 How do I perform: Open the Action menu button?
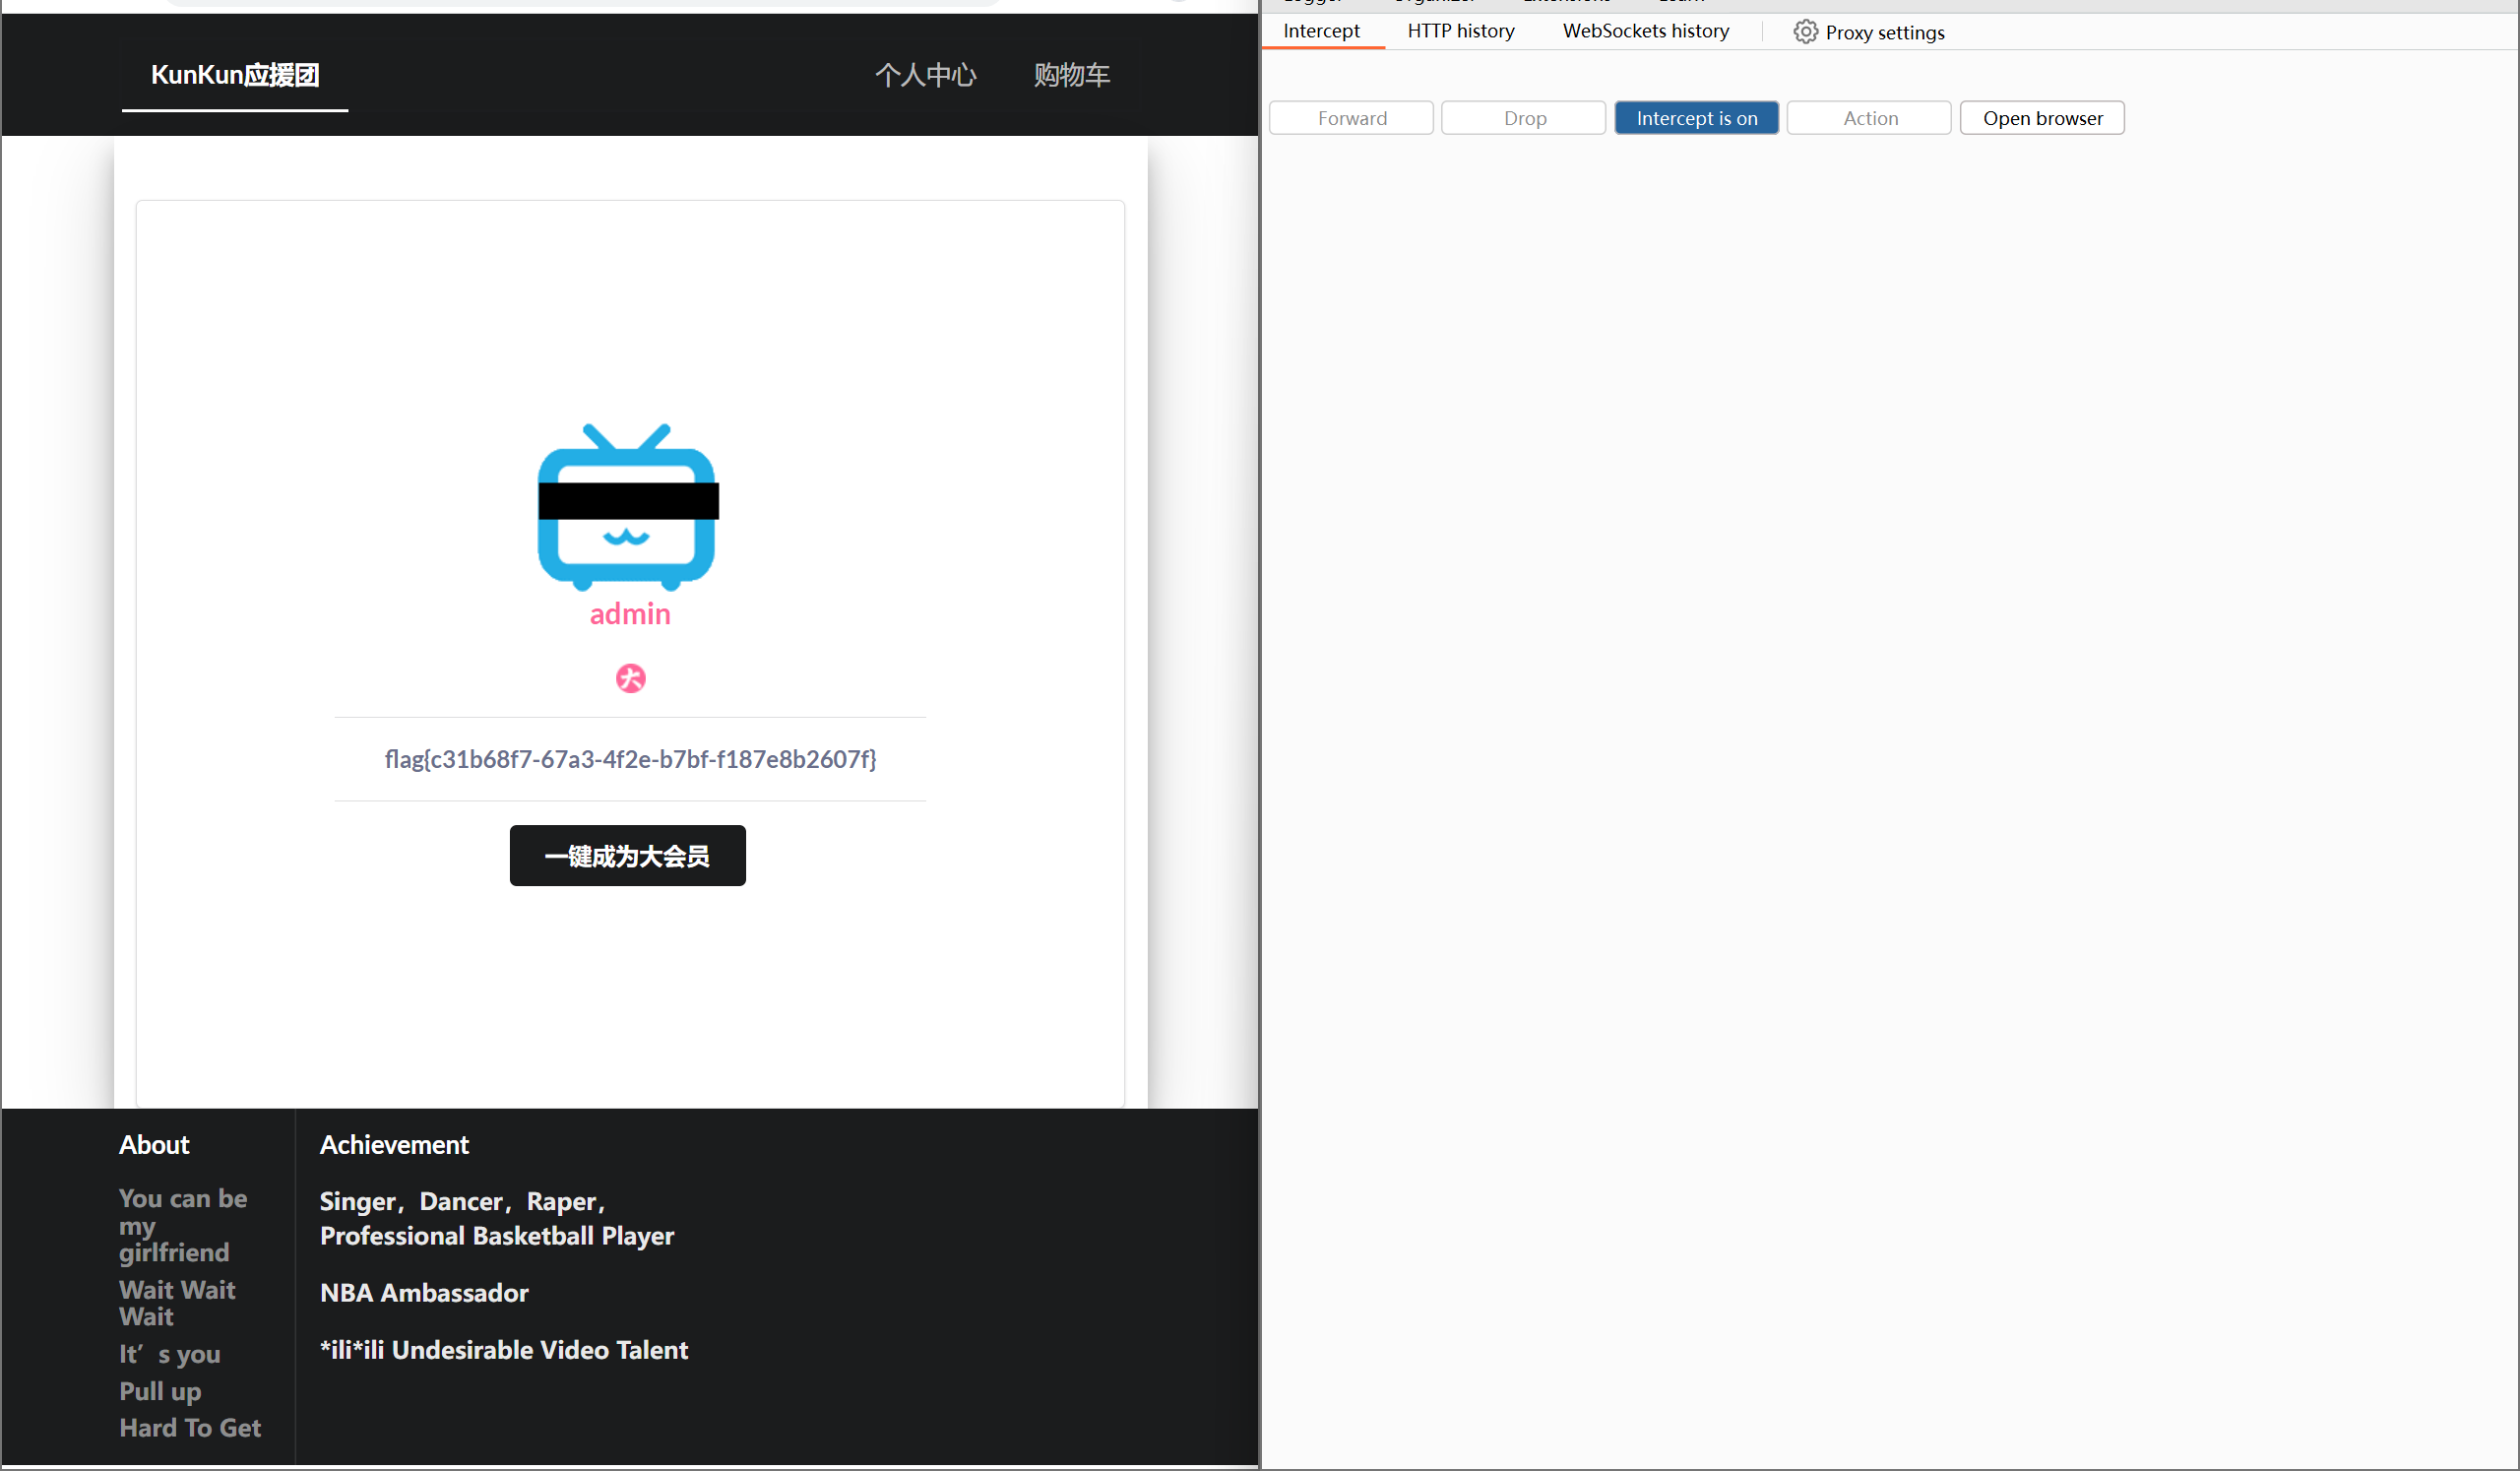1869,118
